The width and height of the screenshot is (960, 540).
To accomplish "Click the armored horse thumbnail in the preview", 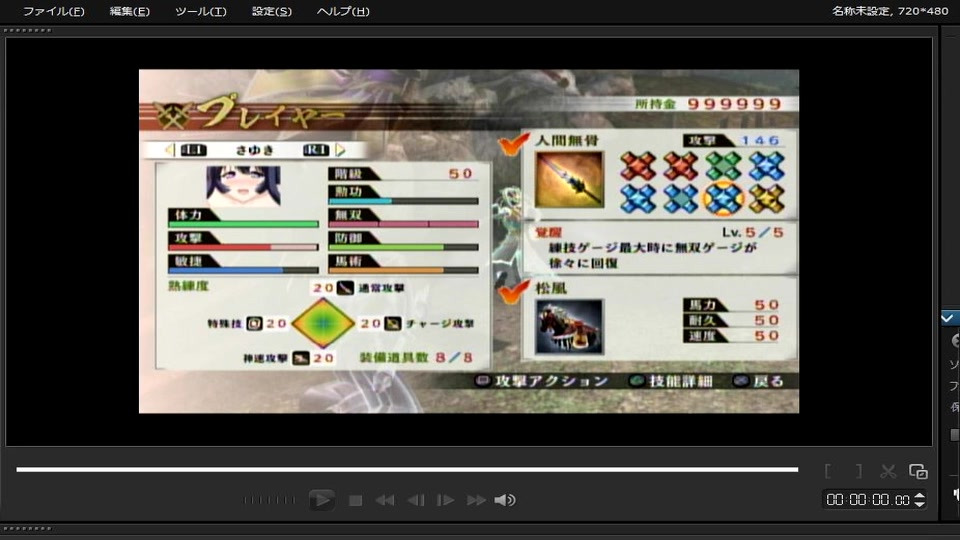I will pos(569,327).
